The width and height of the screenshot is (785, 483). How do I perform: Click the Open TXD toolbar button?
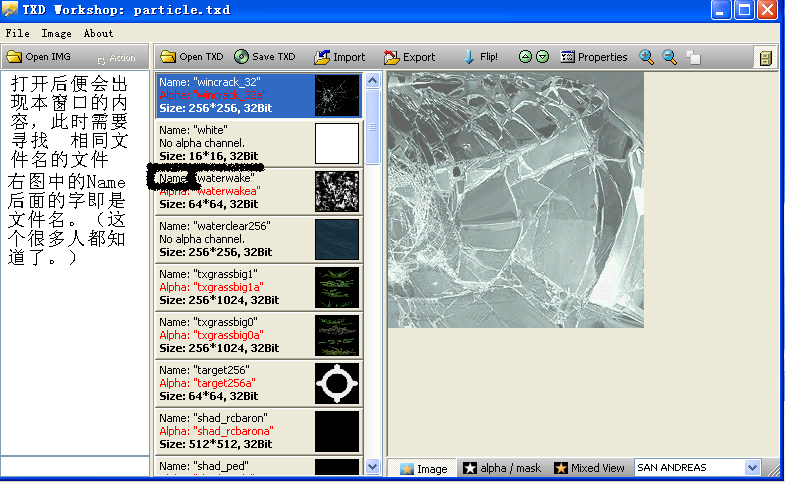192,57
